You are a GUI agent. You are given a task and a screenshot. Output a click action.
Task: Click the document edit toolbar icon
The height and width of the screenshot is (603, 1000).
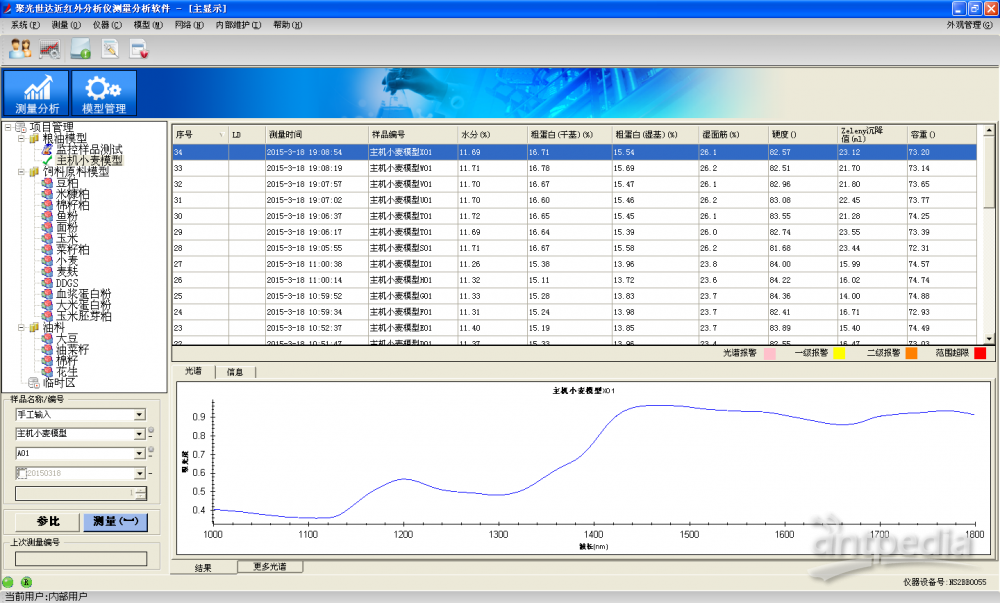tap(110, 48)
